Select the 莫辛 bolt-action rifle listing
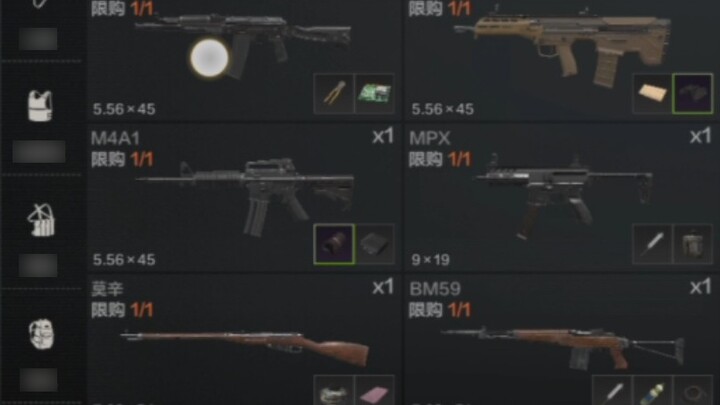Image resolution: width=720 pixels, height=405 pixels. tap(243, 340)
